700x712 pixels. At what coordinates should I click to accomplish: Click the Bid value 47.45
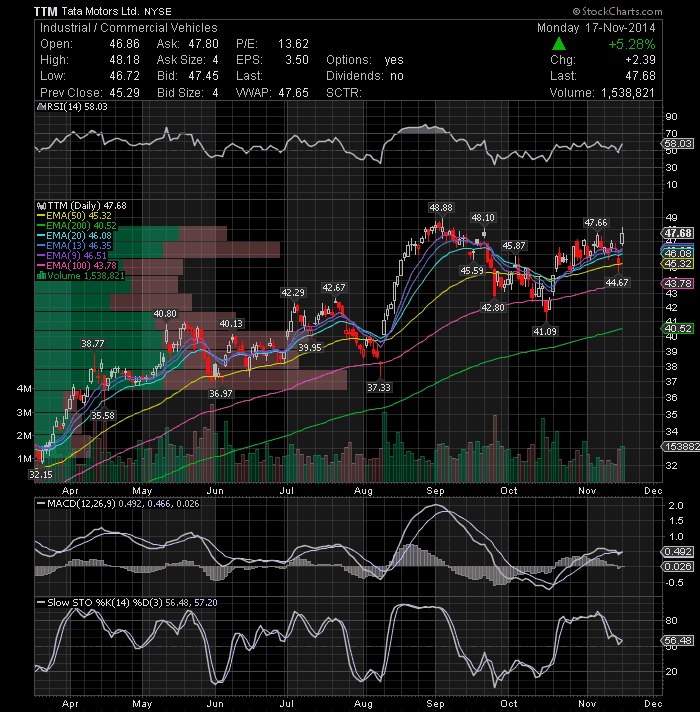(x=204, y=76)
